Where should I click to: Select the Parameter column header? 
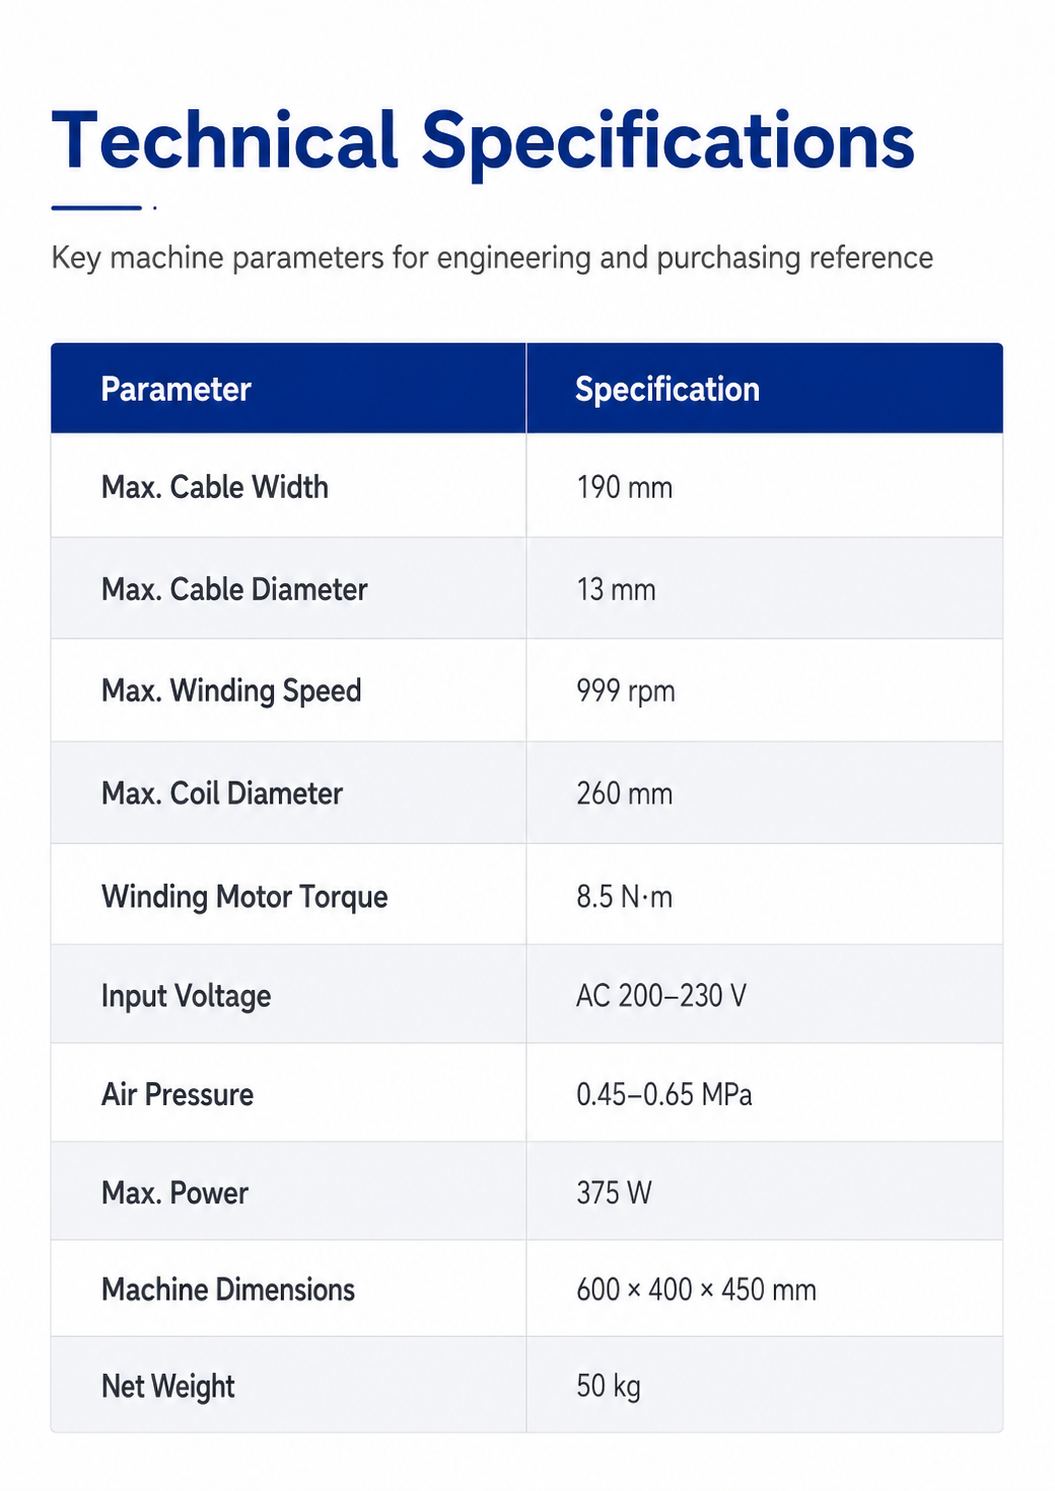click(x=176, y=389)
